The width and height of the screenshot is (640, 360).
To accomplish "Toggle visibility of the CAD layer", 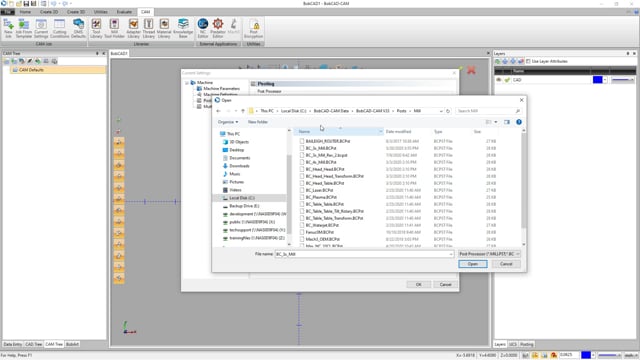I will (x=498, y=80).
